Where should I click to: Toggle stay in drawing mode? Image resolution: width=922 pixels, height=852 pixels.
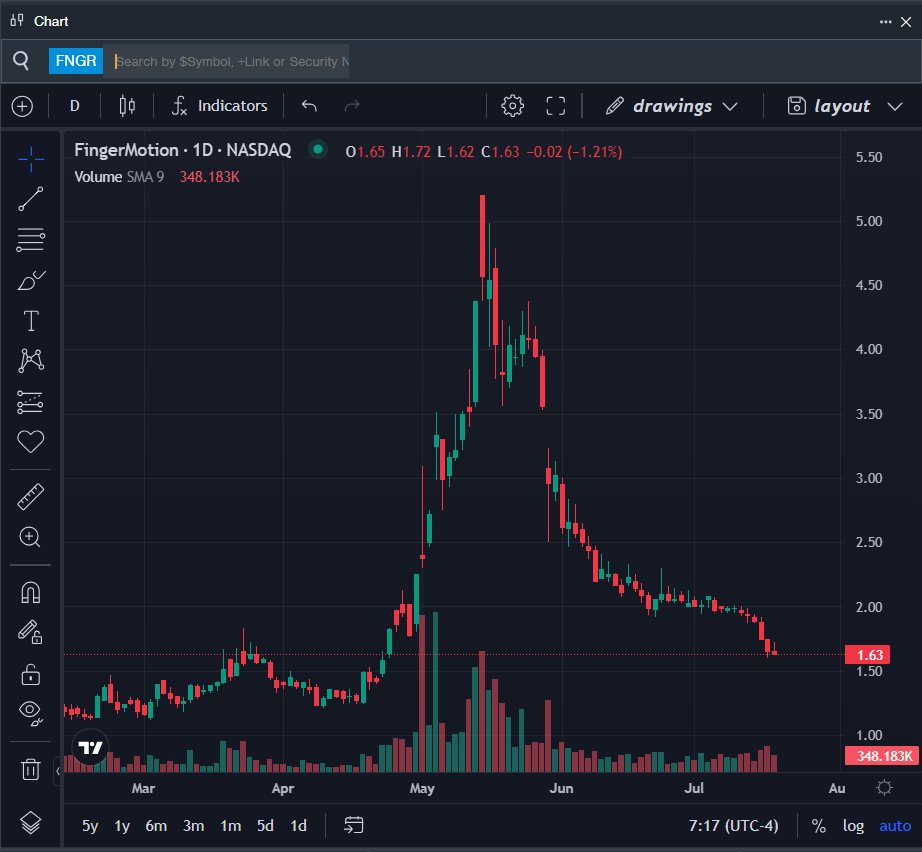31,633
